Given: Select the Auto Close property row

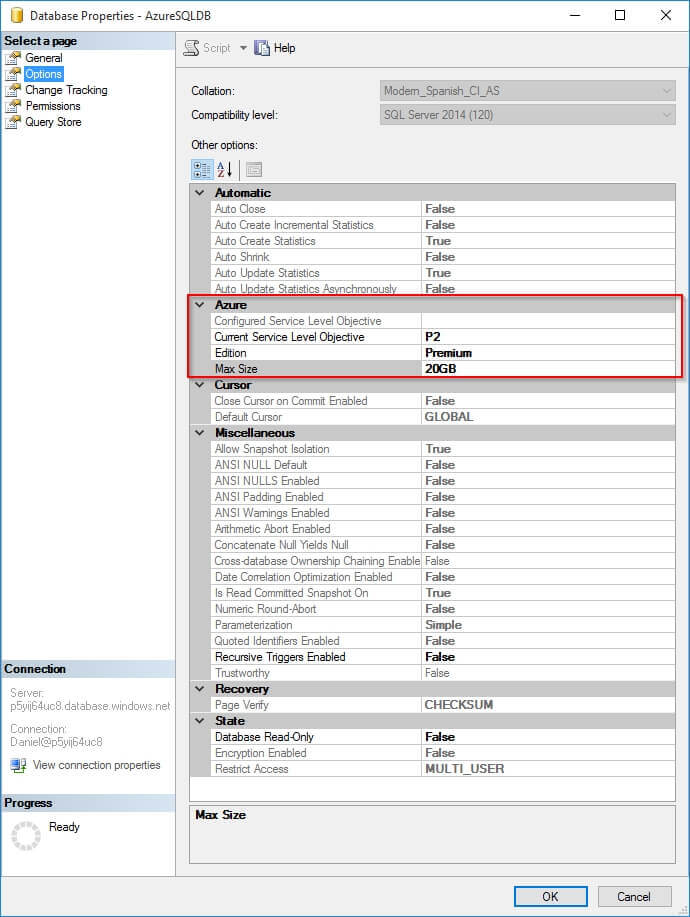Looking at the screenshot, I should tap(443, 209).
